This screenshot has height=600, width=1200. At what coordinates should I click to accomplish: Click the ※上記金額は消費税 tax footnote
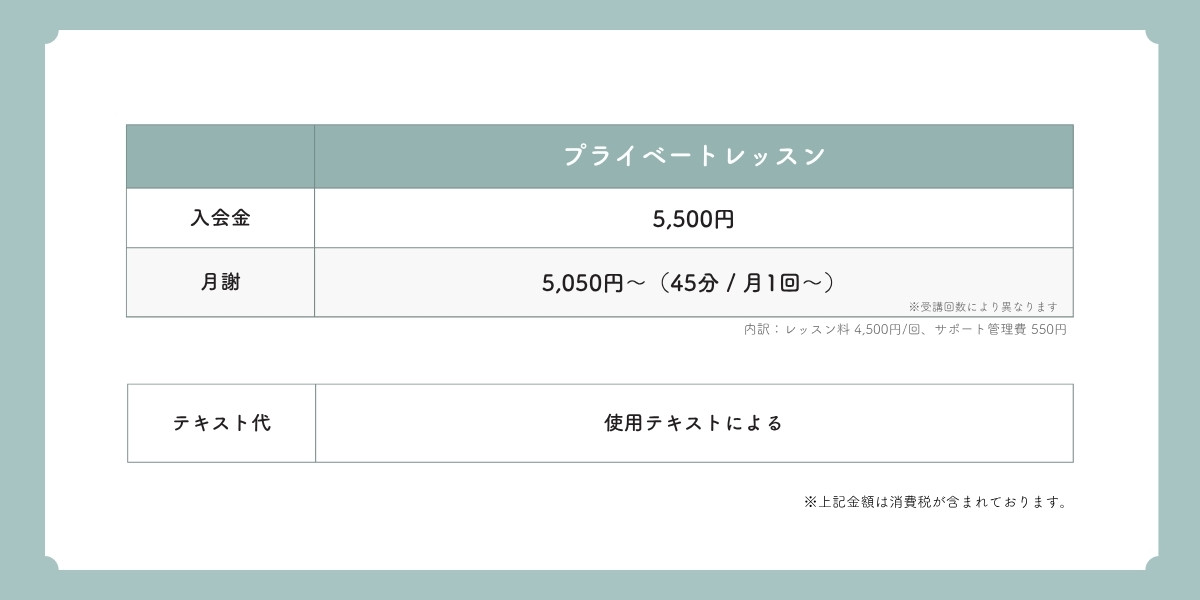tap(936, 502)
